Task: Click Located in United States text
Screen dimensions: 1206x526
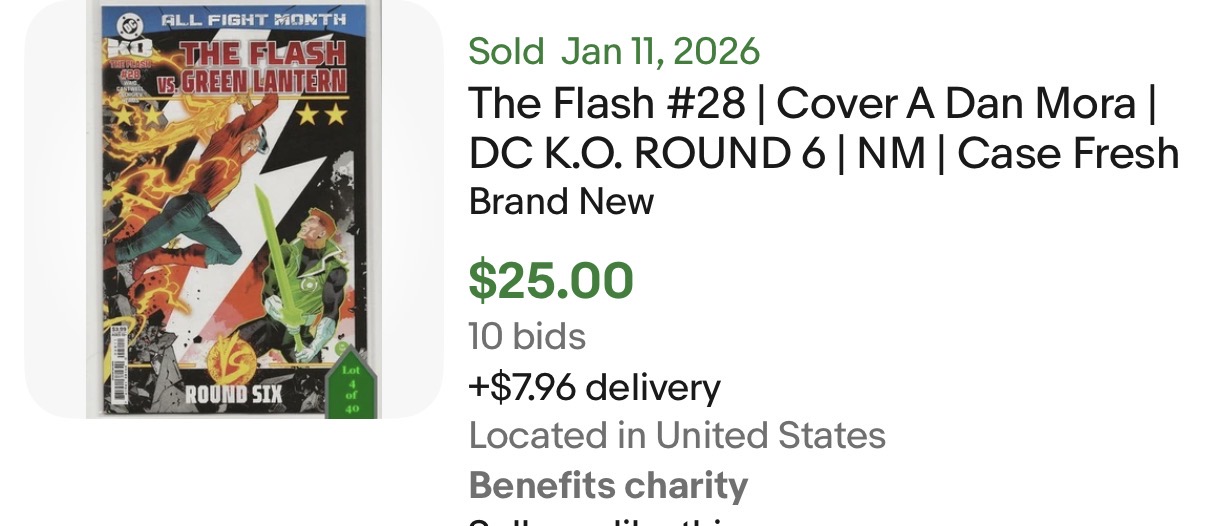Action: click(x=677, y=435)
